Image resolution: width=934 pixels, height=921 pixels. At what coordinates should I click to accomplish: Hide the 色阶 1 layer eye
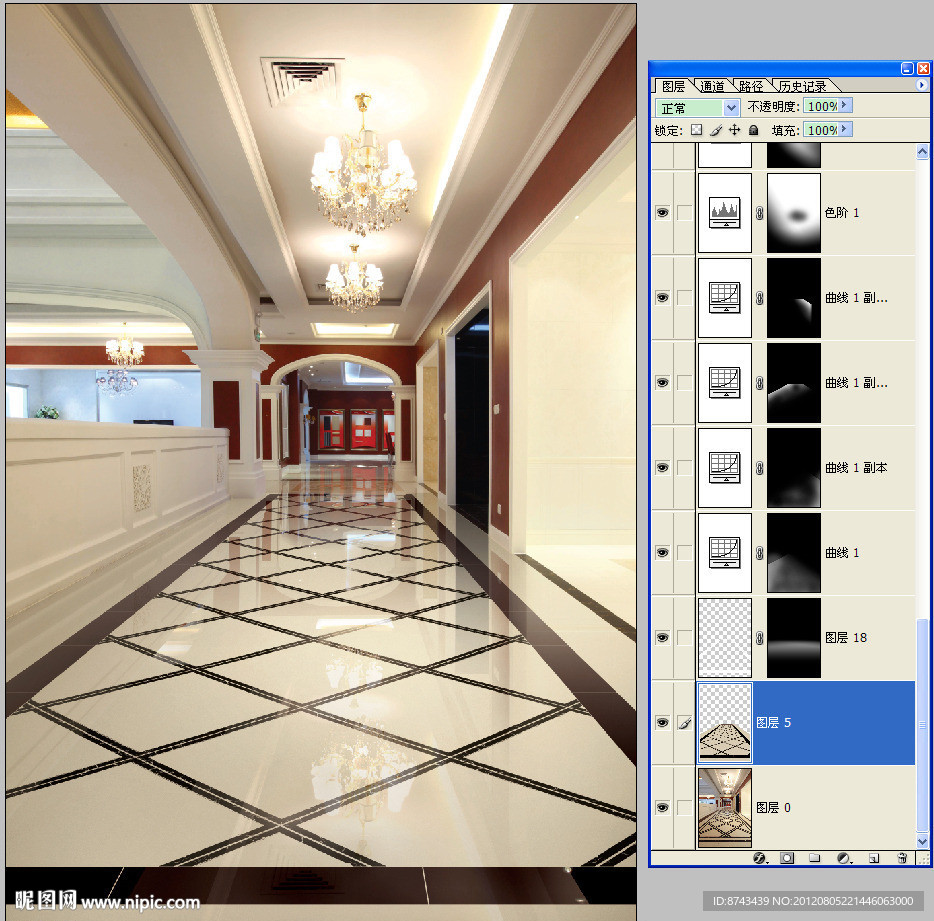click(x=662, y=213)
